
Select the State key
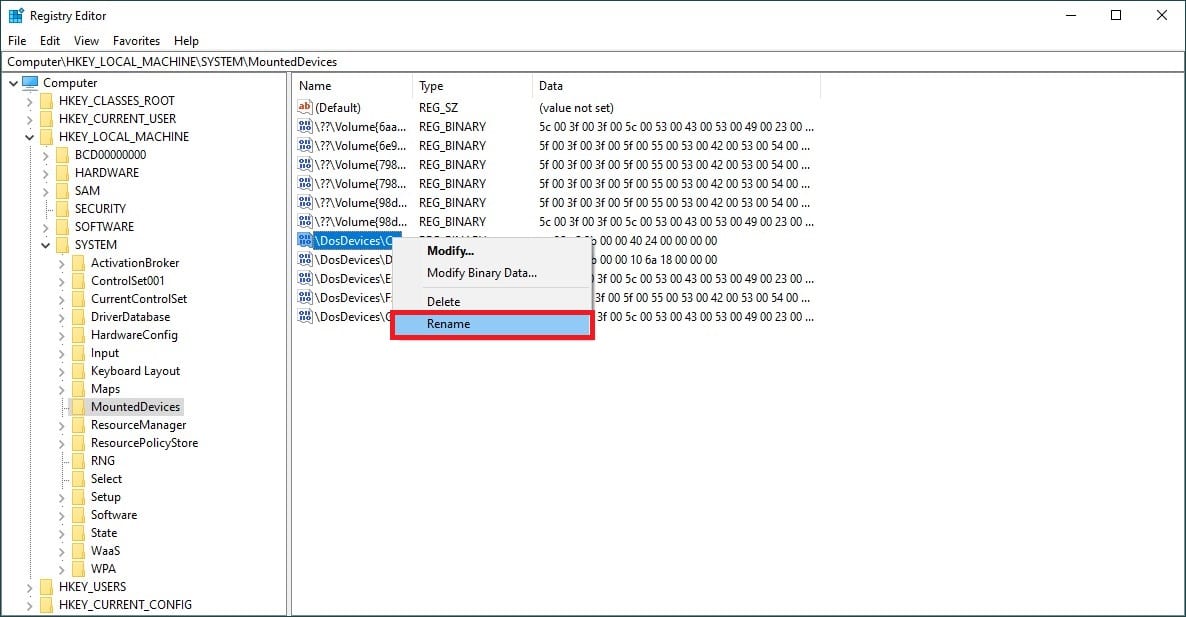(104, 533)
